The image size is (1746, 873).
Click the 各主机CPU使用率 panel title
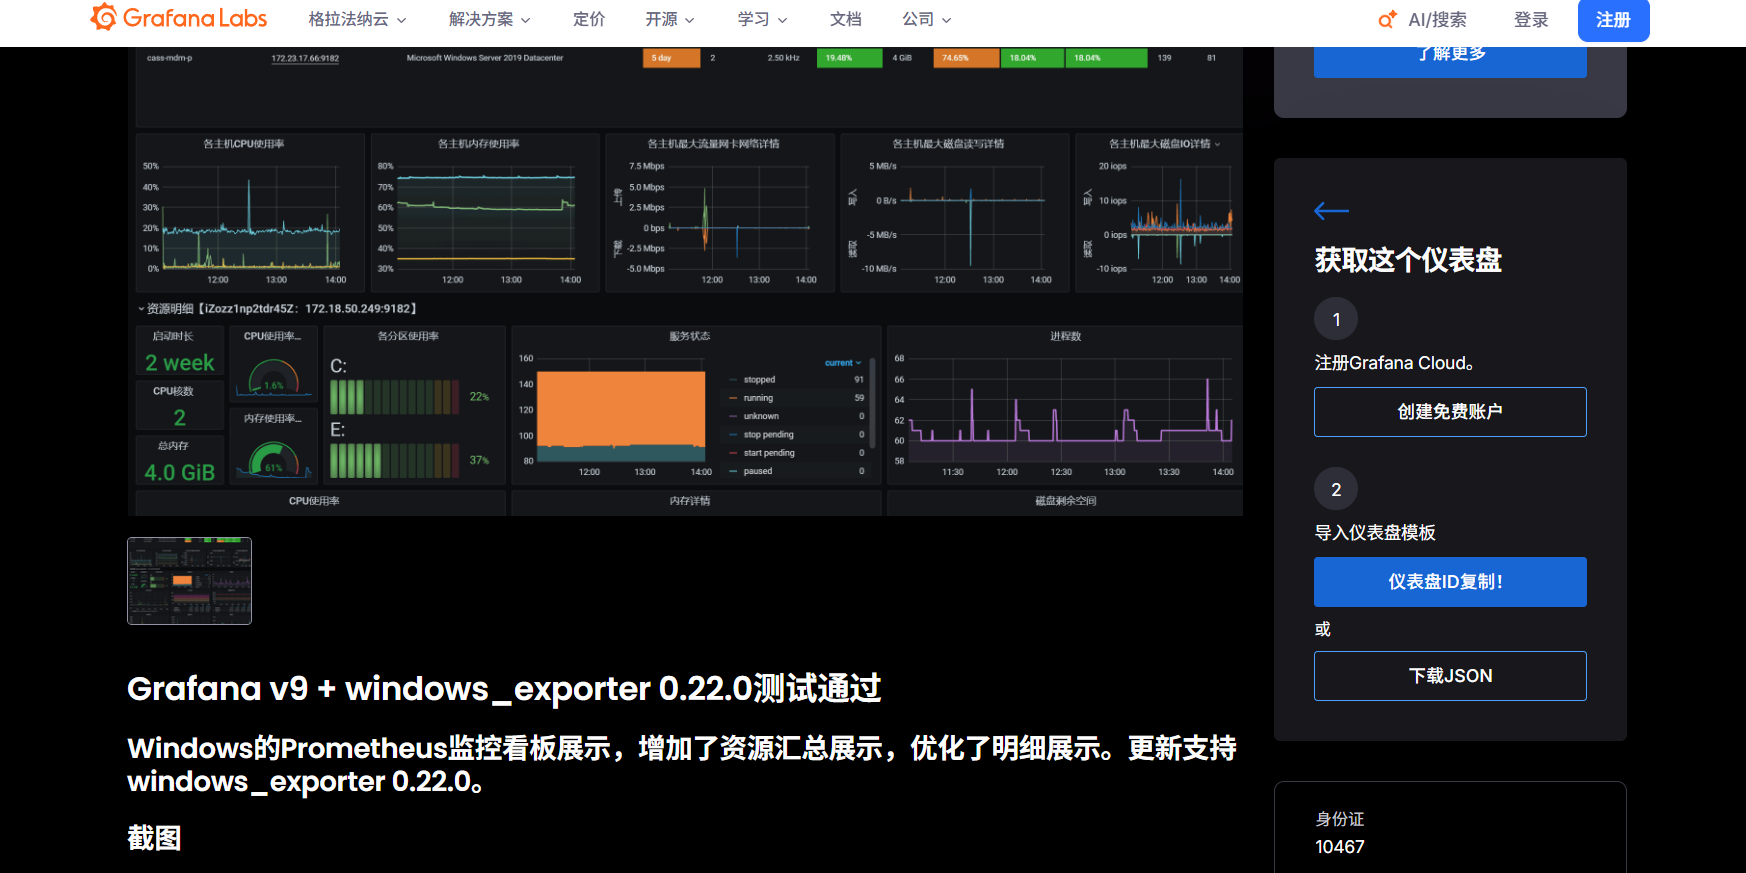(244, 144)
